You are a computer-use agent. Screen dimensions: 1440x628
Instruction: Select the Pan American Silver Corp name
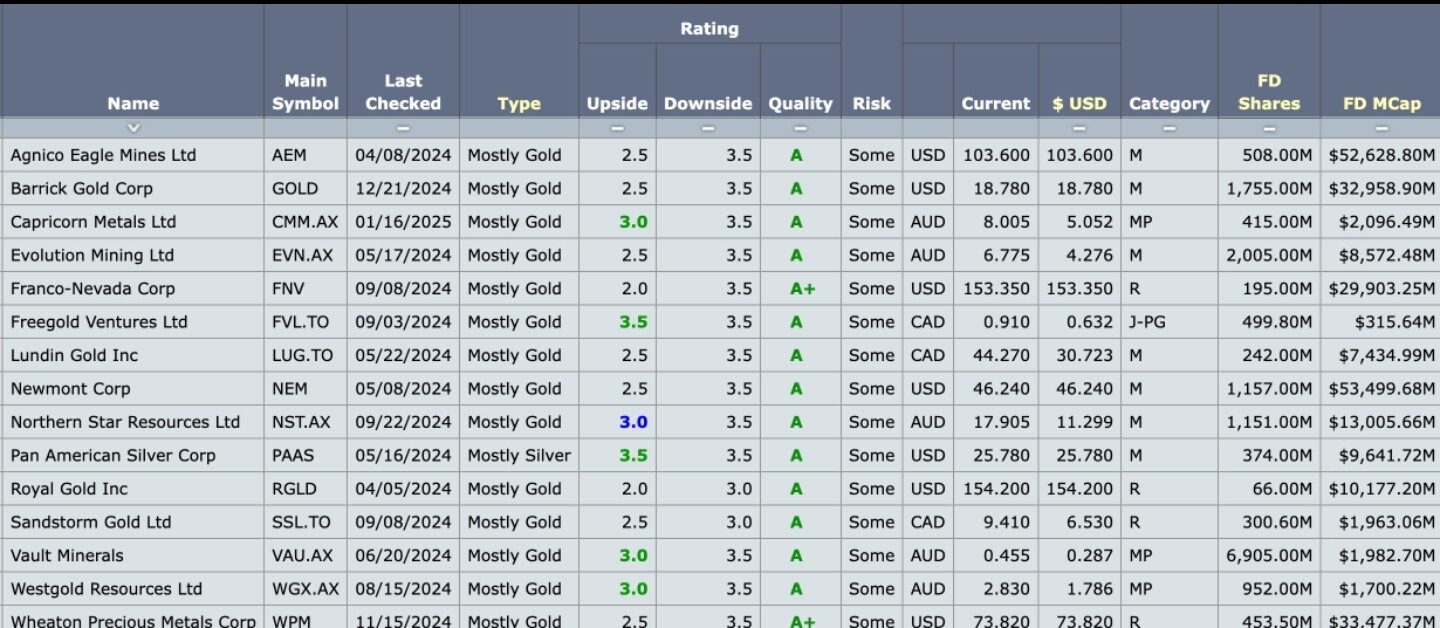click(113, 455)
